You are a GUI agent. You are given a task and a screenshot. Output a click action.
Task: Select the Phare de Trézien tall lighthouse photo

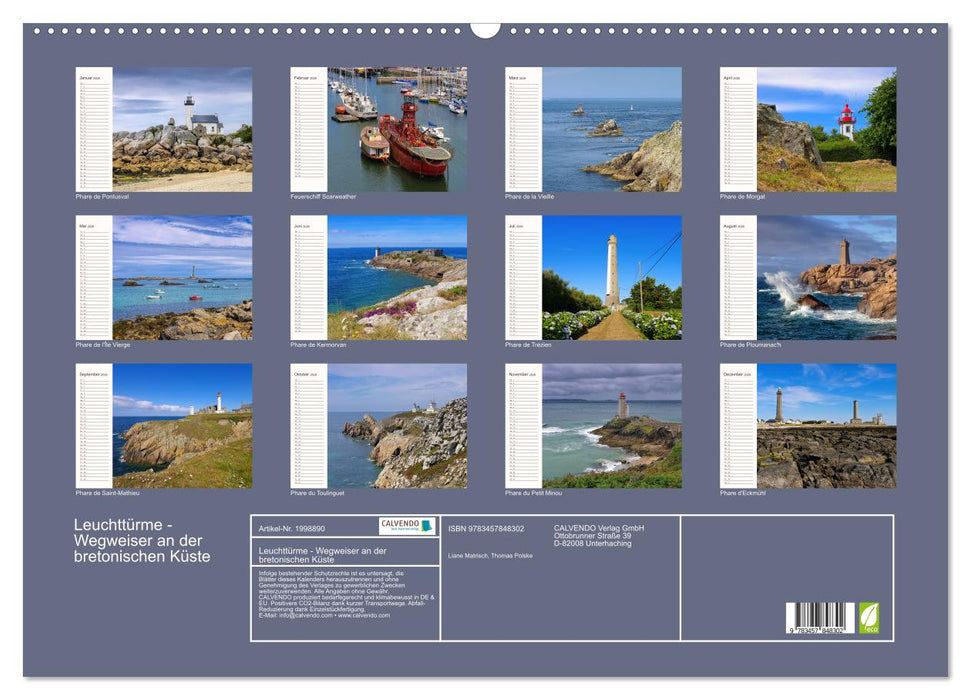[611, 277]
